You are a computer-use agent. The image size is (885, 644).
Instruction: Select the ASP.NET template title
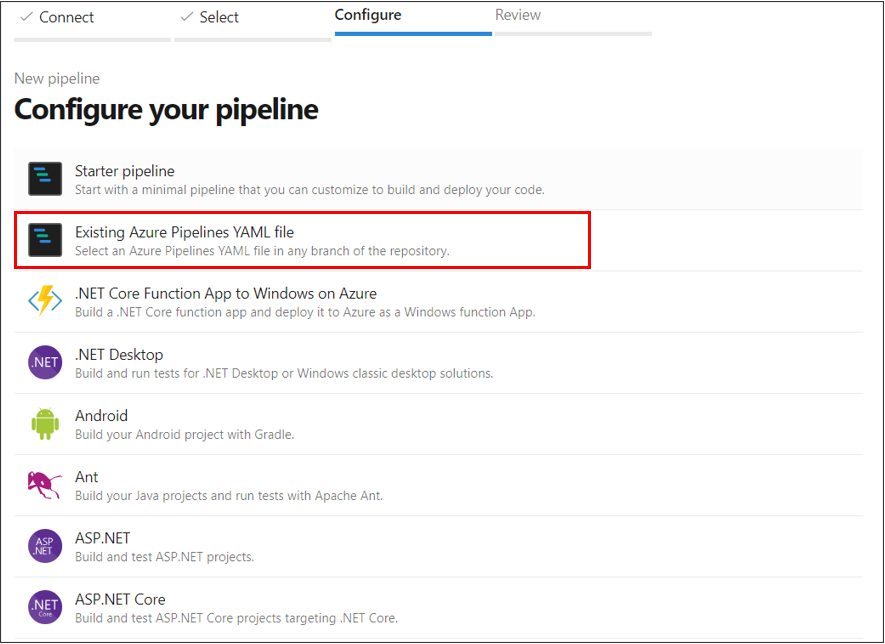tap(103, 538)
